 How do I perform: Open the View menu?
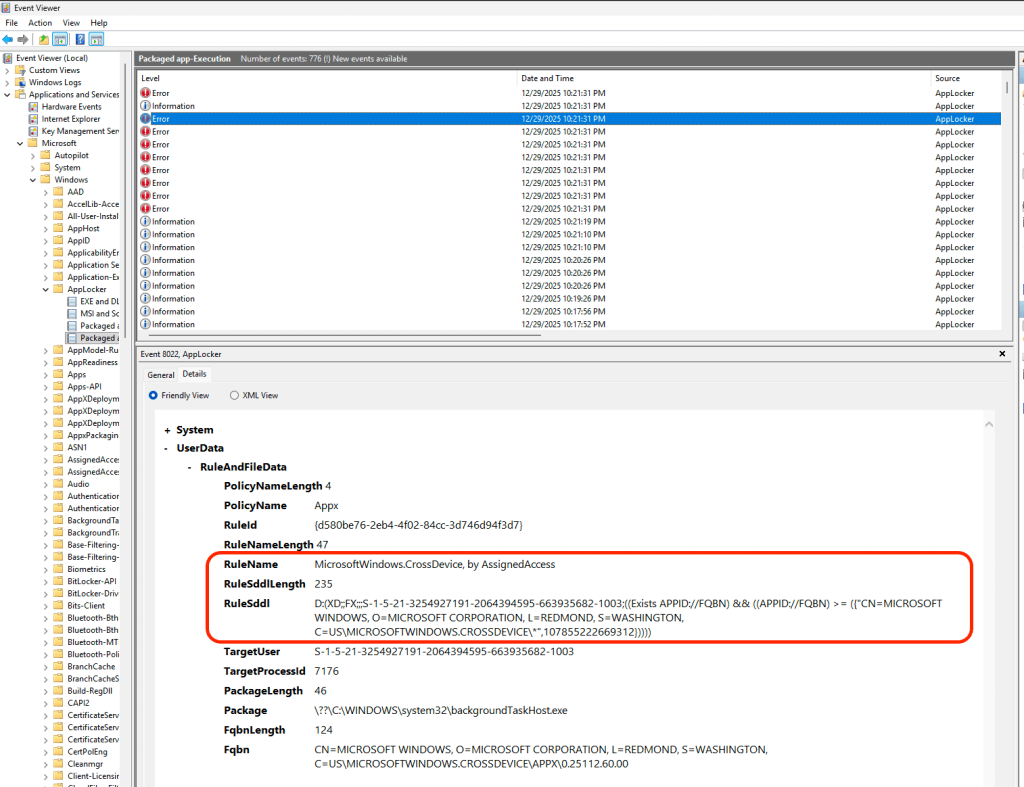71,22
